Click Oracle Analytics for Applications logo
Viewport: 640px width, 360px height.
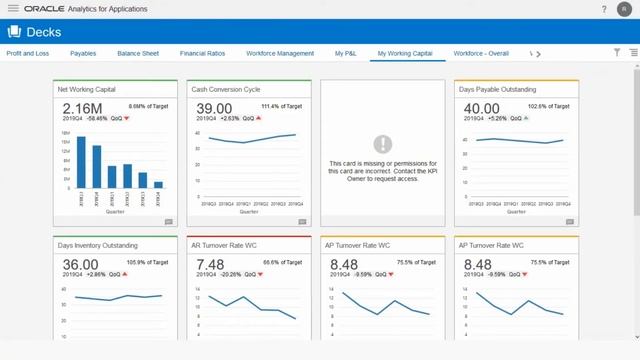pos(86,9)
